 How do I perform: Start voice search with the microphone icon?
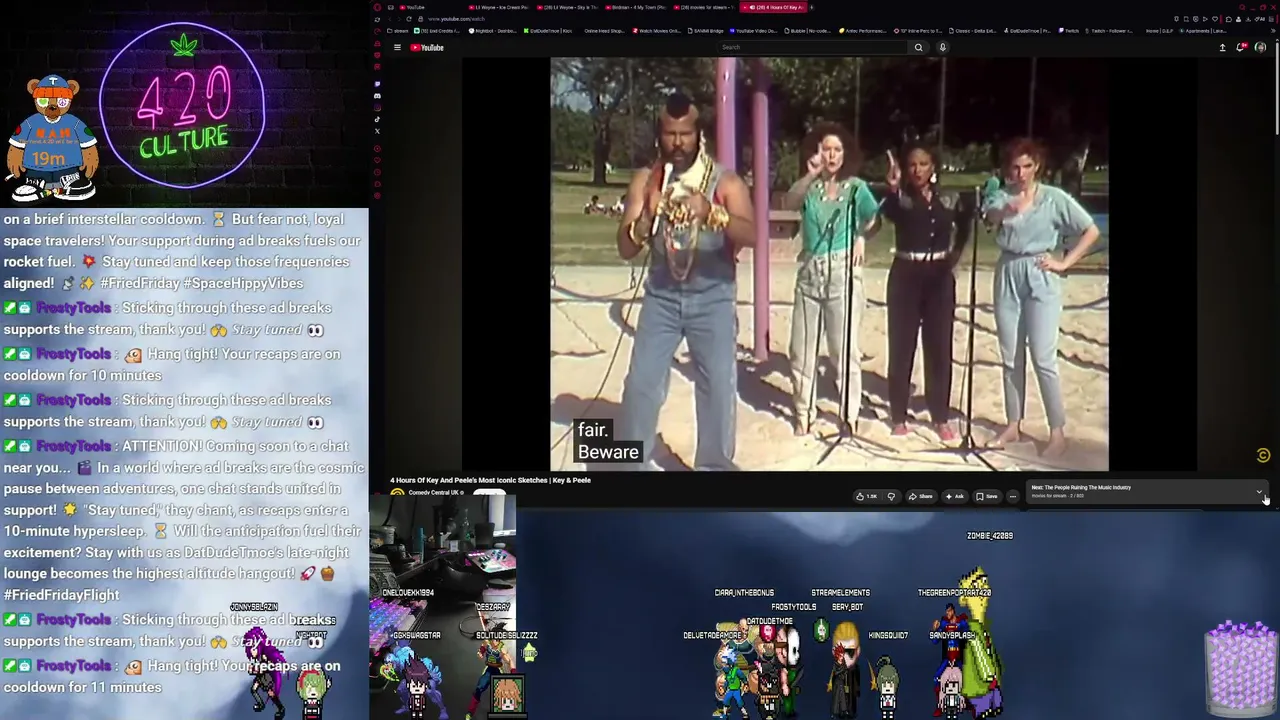click(x=942, y=47)
